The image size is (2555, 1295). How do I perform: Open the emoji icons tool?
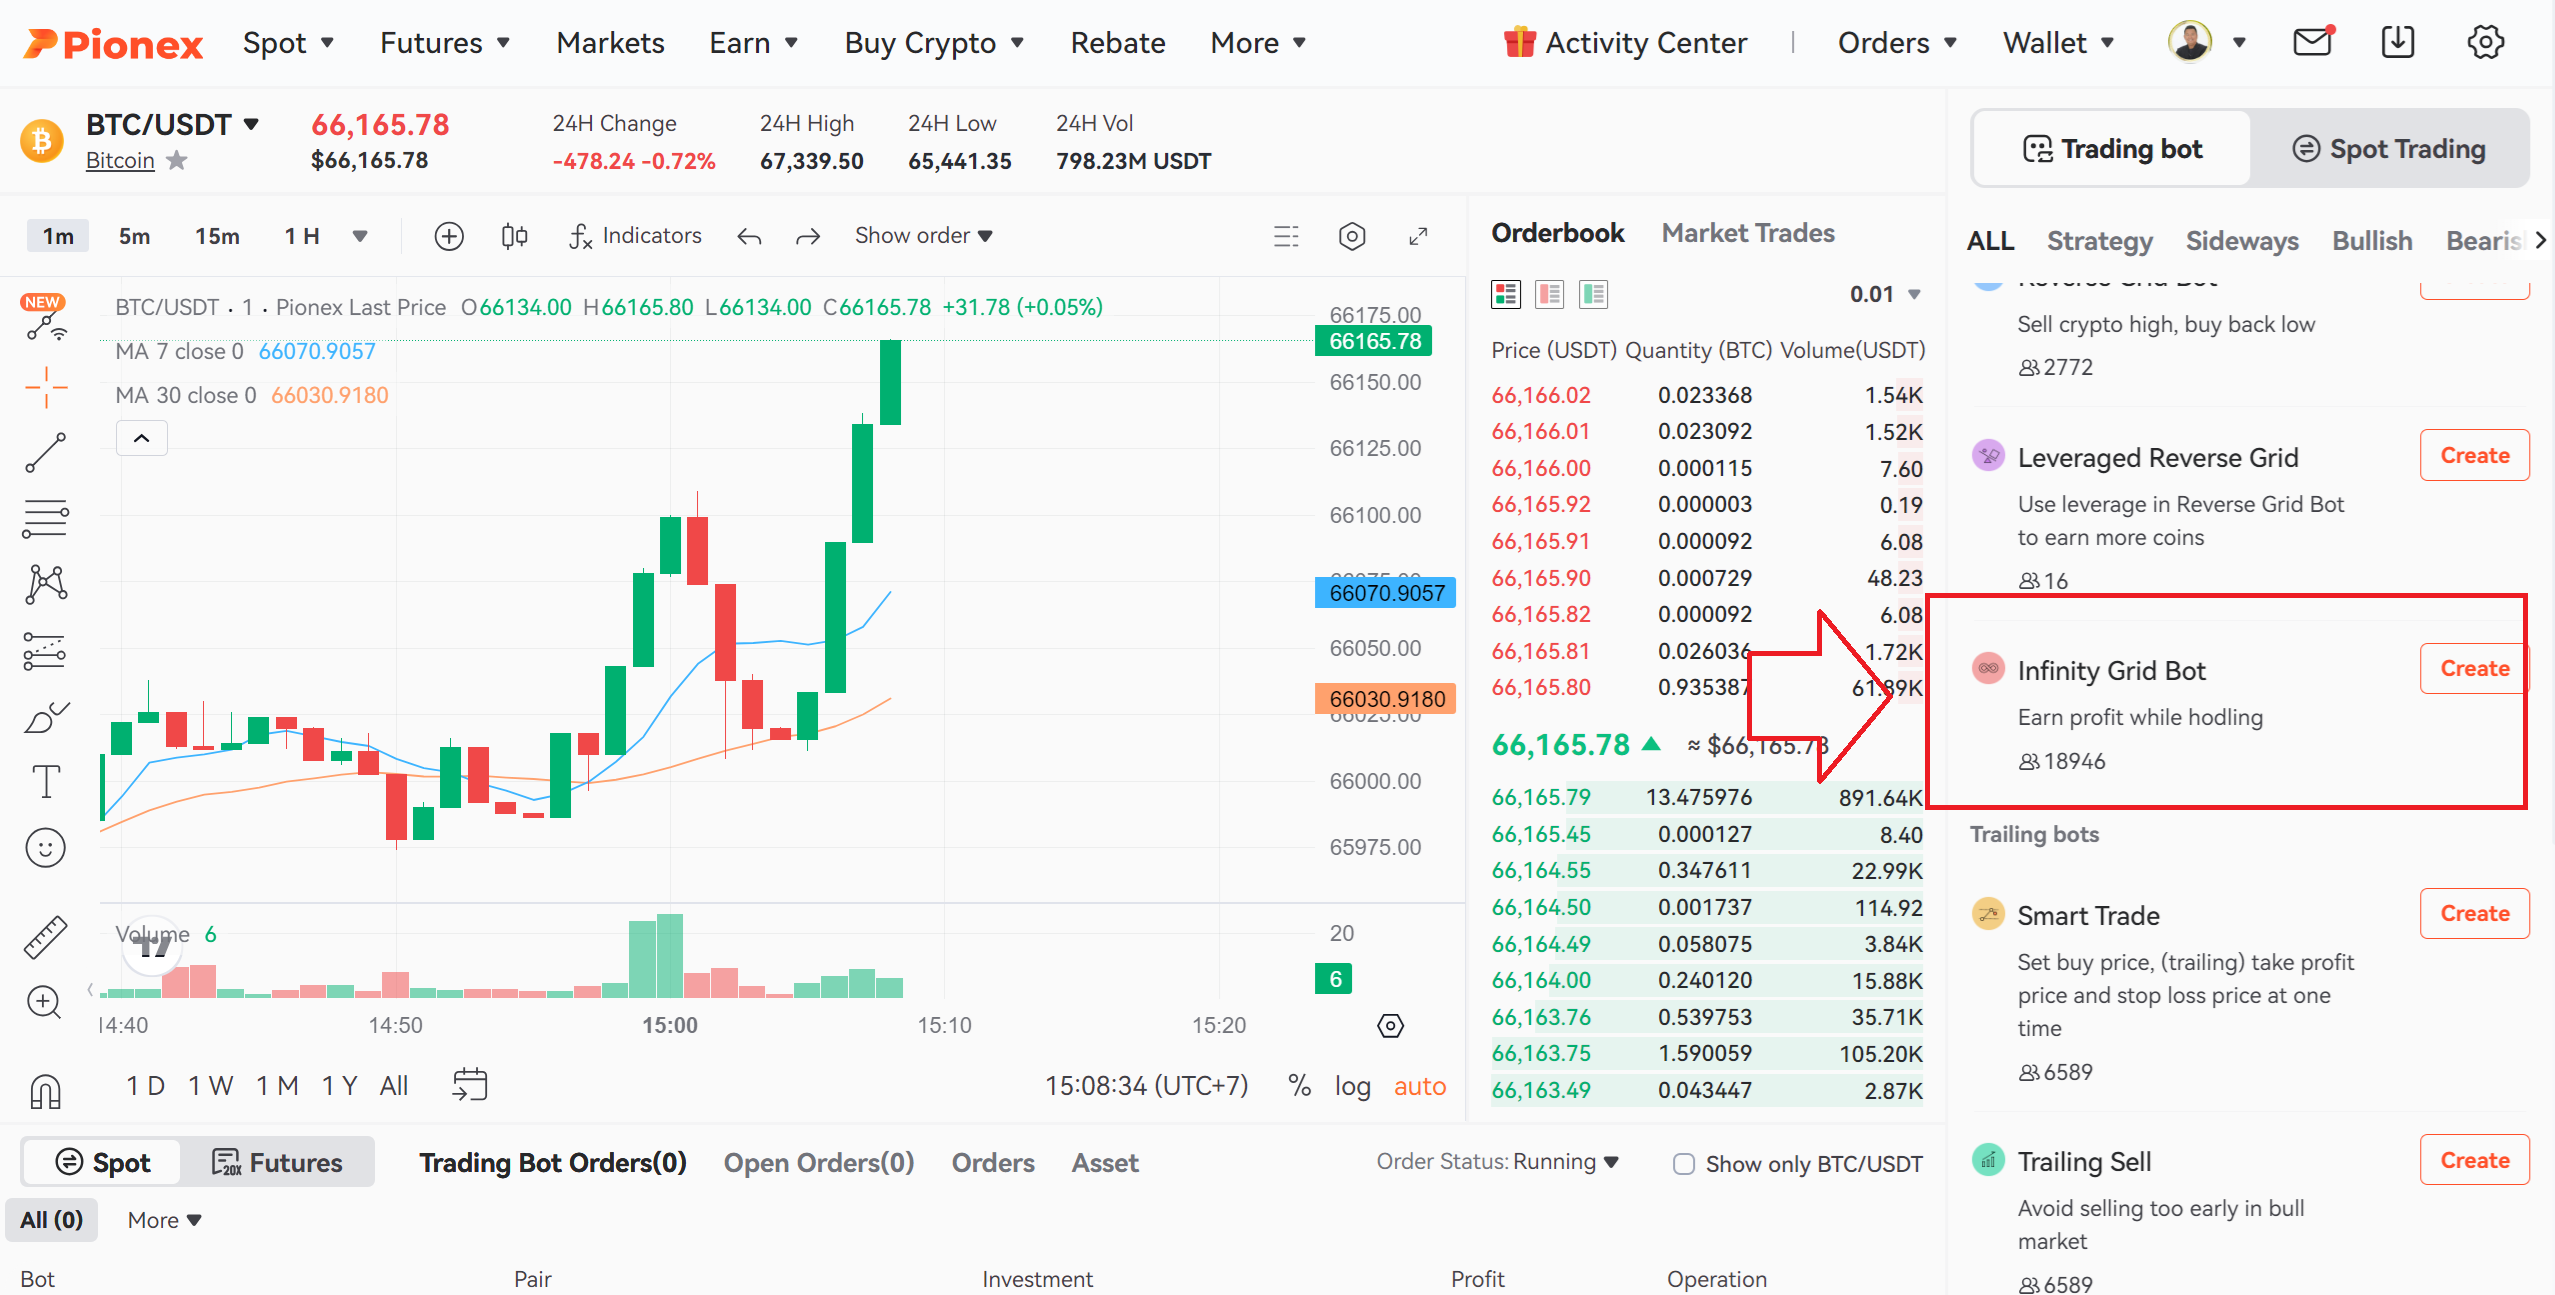[46, 848]
